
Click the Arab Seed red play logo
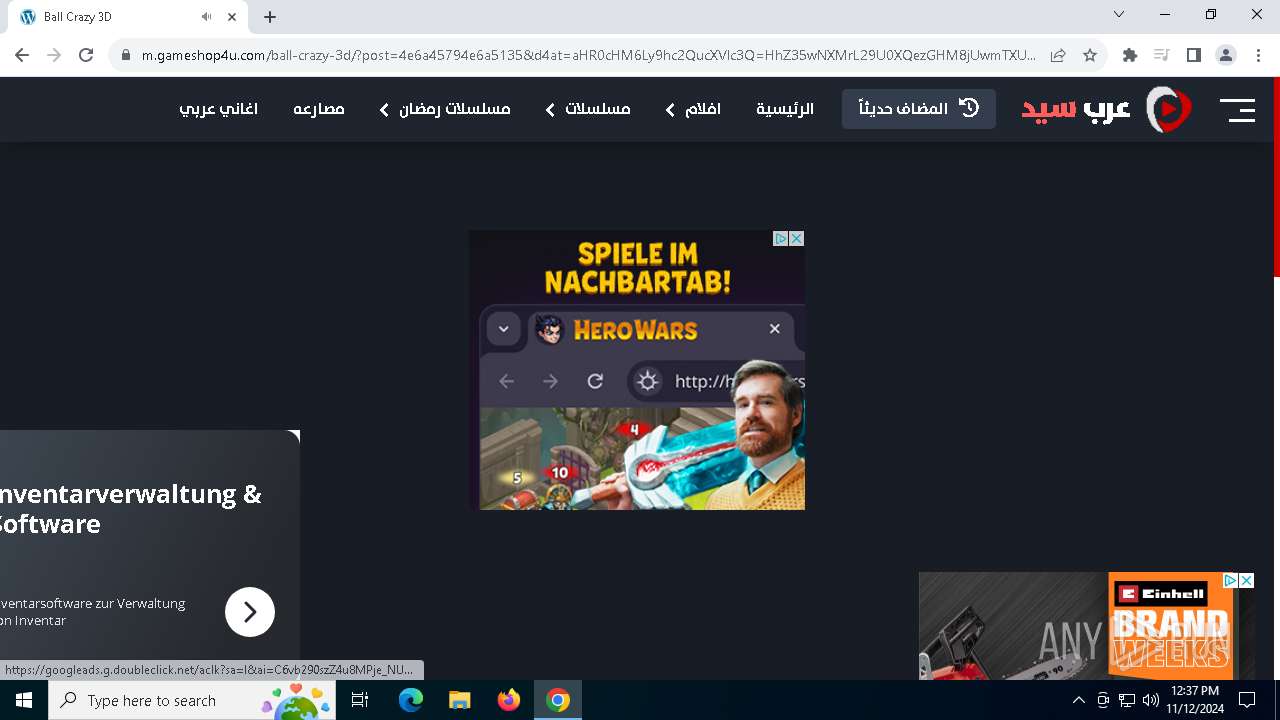(1168, 109)
